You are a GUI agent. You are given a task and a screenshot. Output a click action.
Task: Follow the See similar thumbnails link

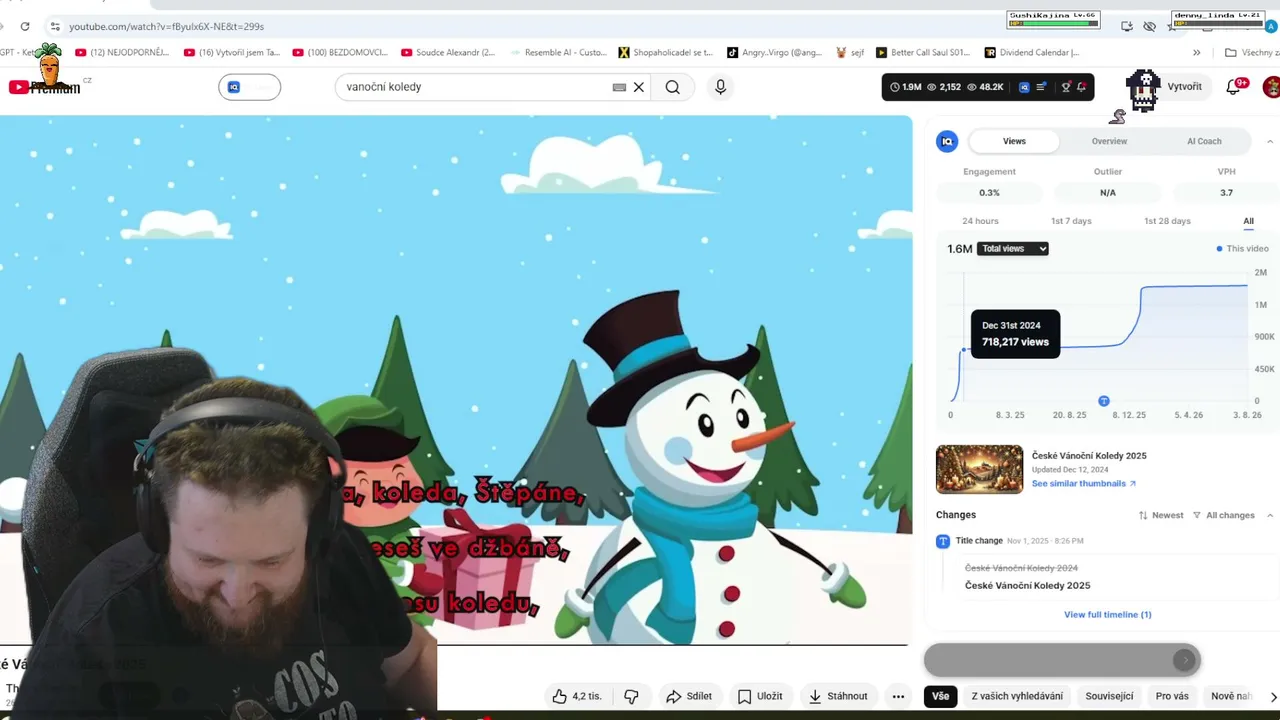click(1084, 484)
